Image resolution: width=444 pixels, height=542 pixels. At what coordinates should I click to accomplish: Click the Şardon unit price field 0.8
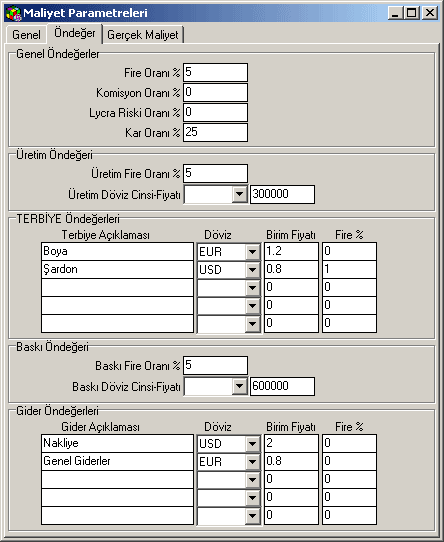point(291,269)
